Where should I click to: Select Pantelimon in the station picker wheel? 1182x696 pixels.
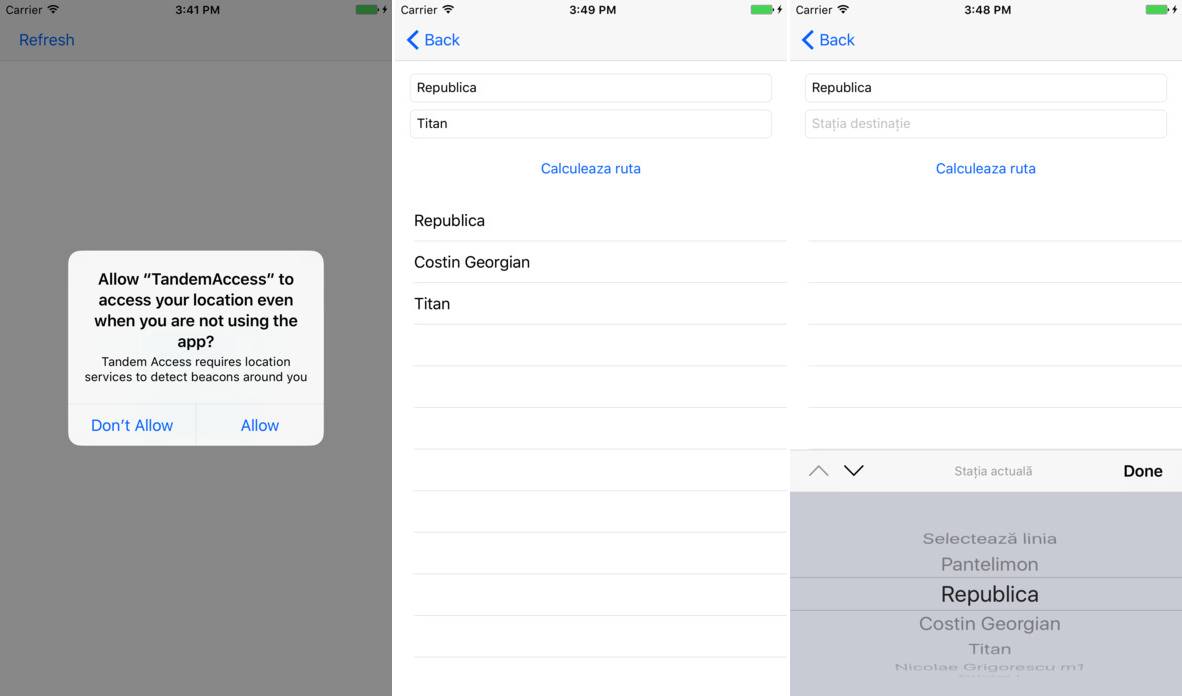tap(989, 564)
